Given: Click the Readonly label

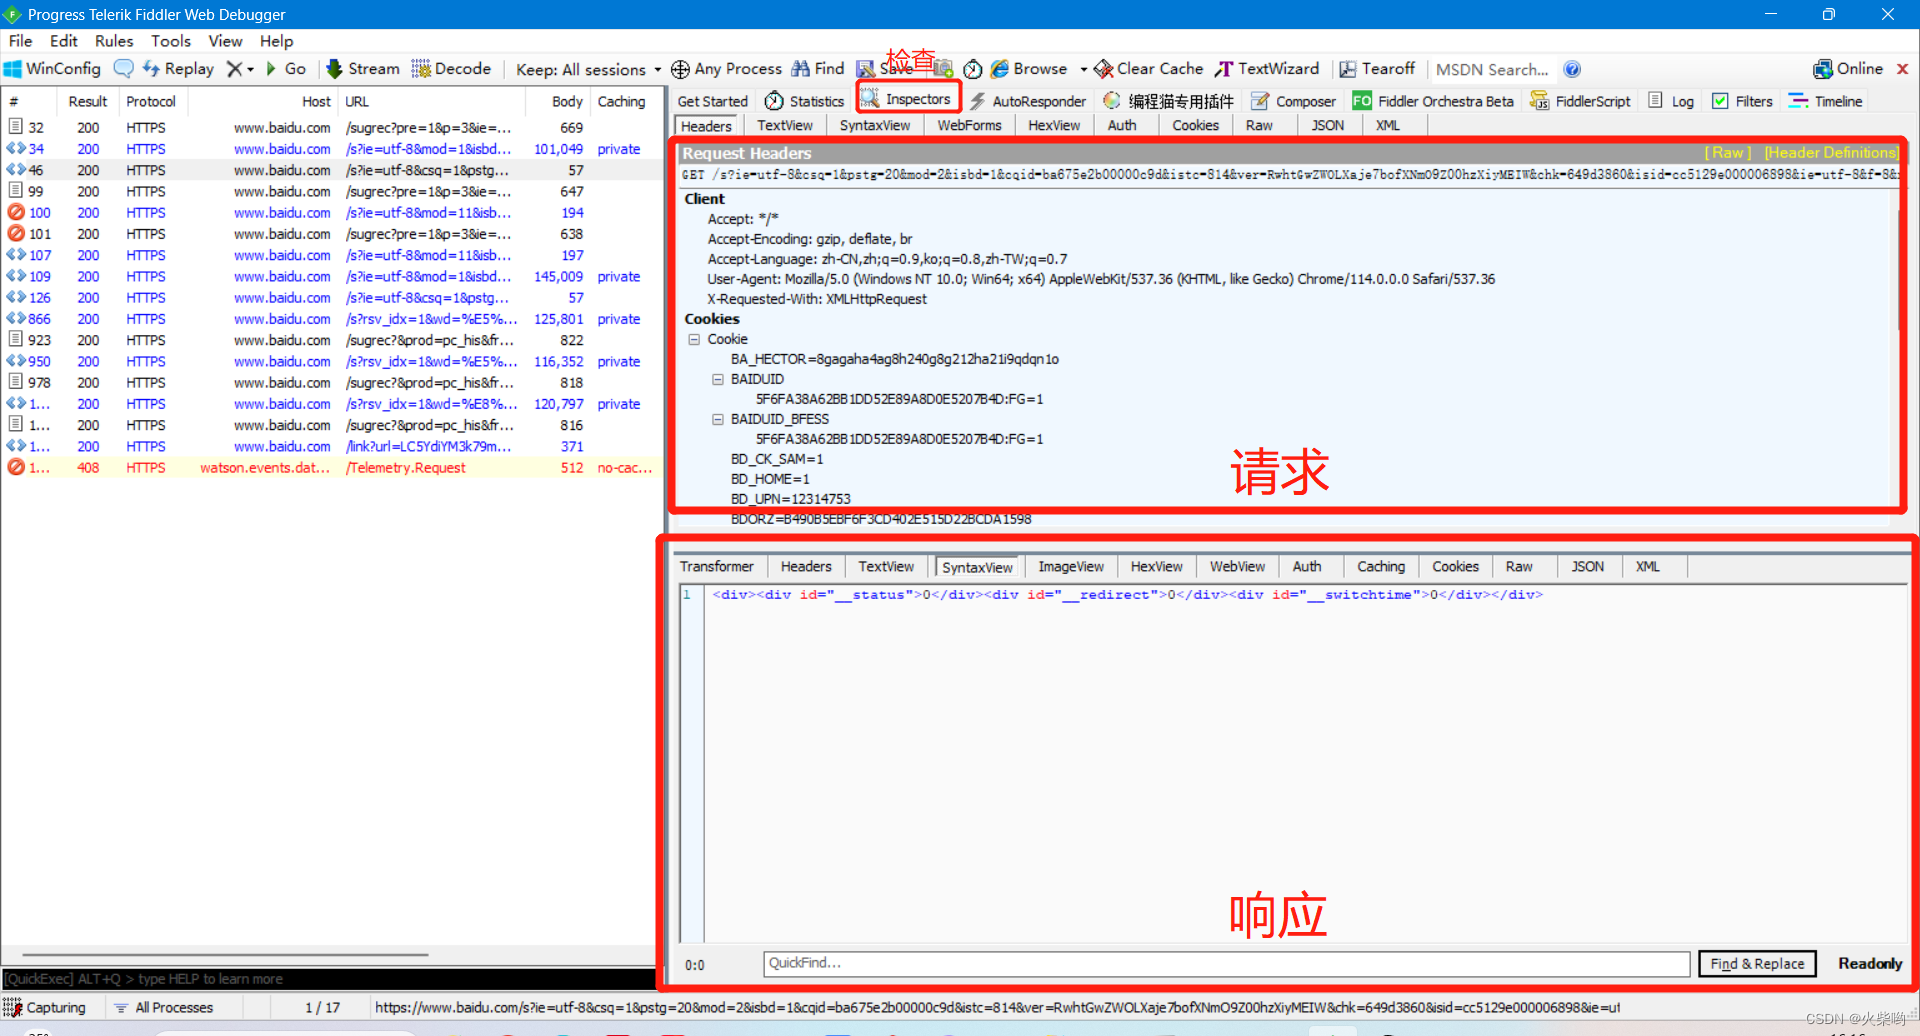Looking at the screenshot, I should point(1869,963).
